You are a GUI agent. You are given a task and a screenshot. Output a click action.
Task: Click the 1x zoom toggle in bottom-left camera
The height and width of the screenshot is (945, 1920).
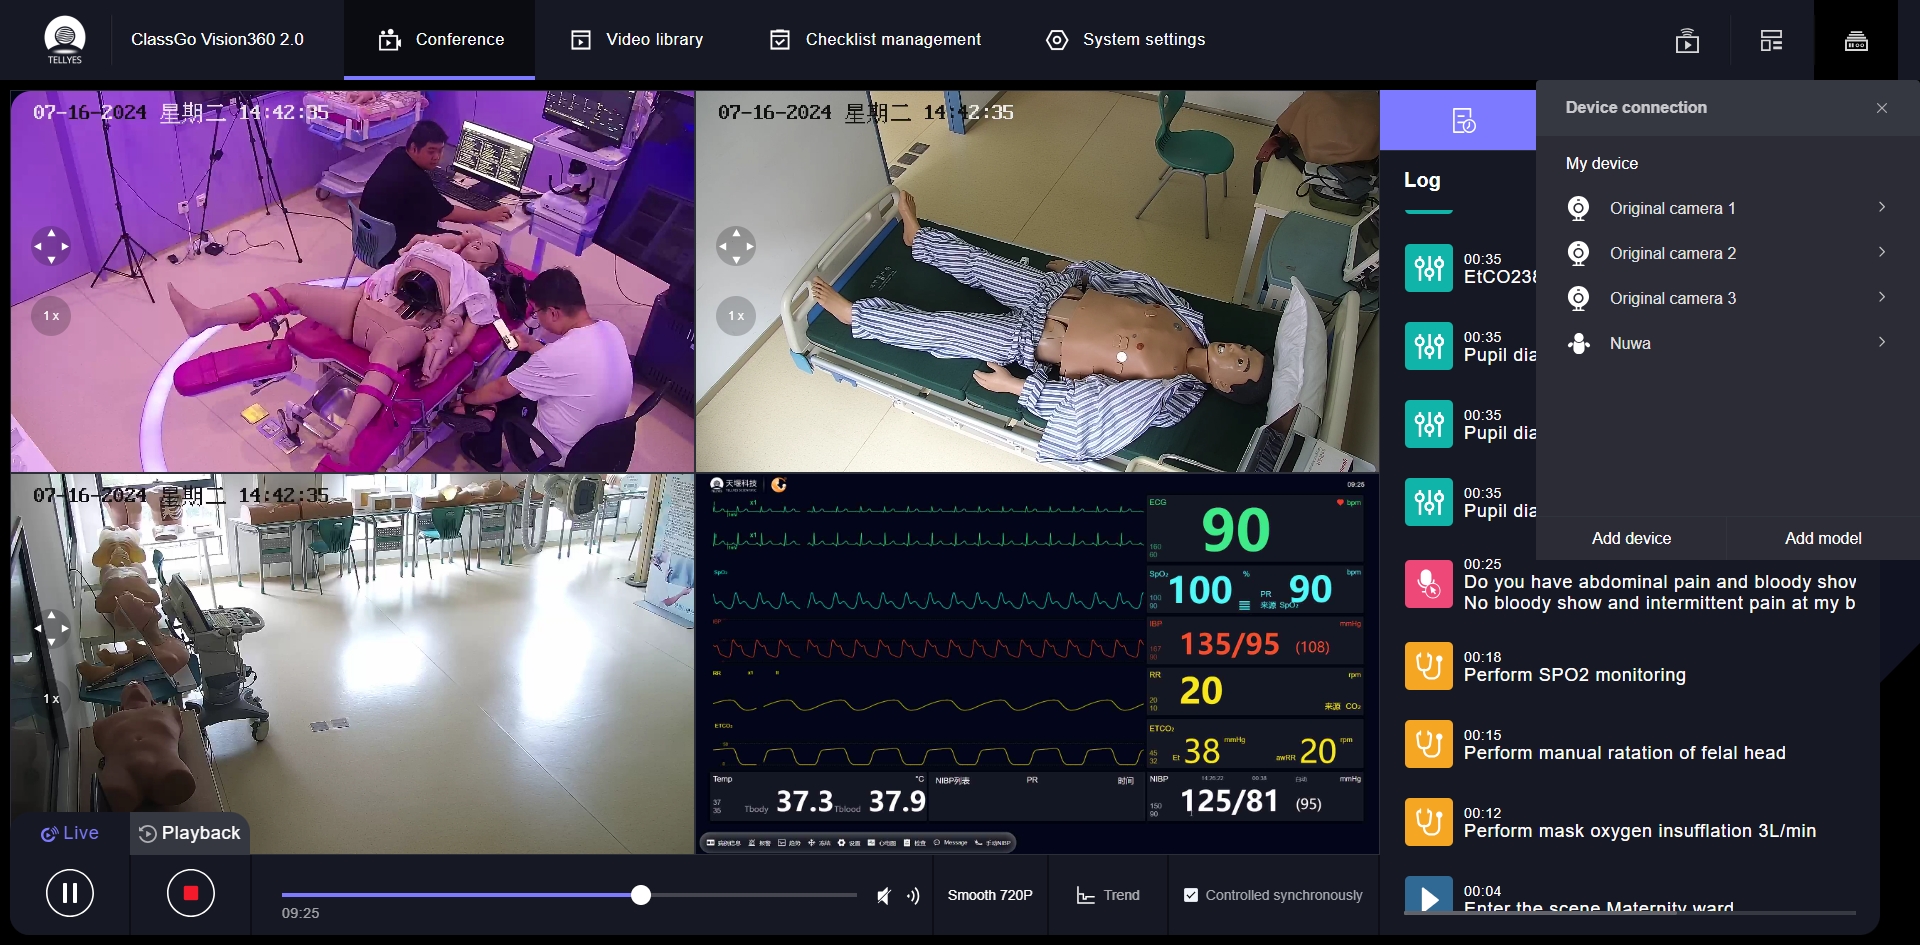pyautogui.click(x=50, y=699)
